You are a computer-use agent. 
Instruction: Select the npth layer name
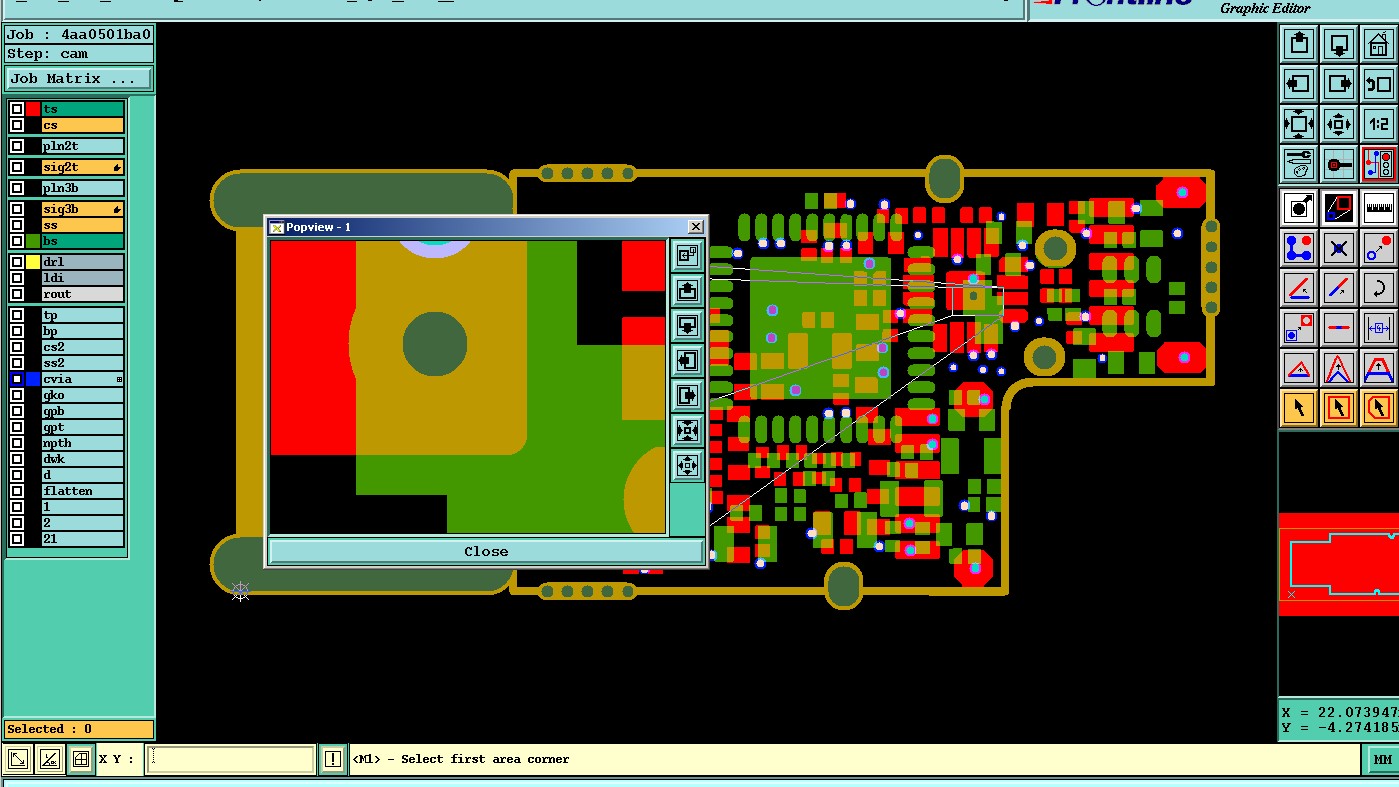83,443
